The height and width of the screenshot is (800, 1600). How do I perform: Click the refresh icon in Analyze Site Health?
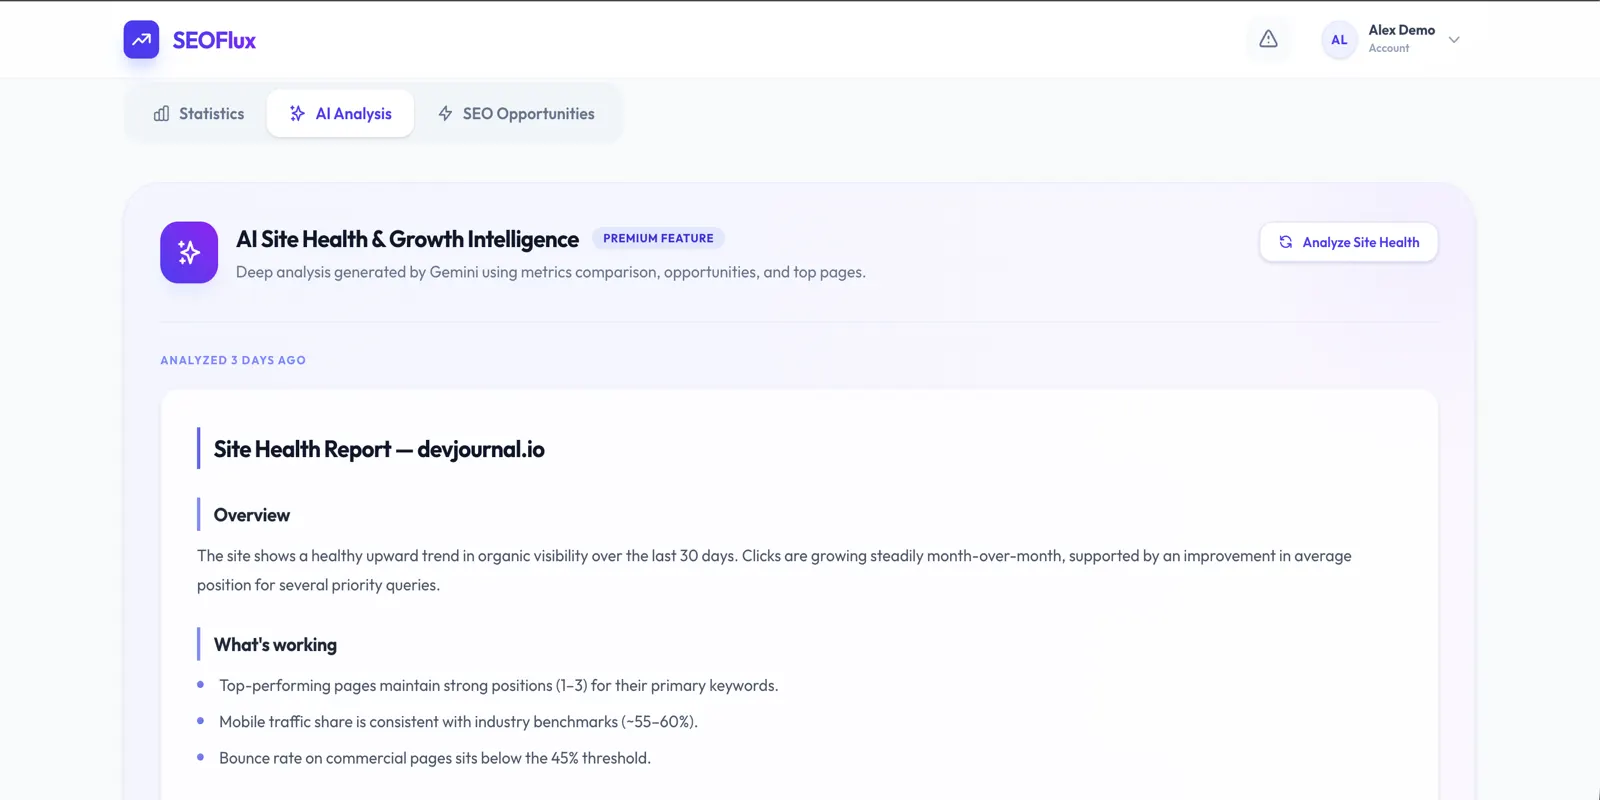click(x=1286, y=242)
